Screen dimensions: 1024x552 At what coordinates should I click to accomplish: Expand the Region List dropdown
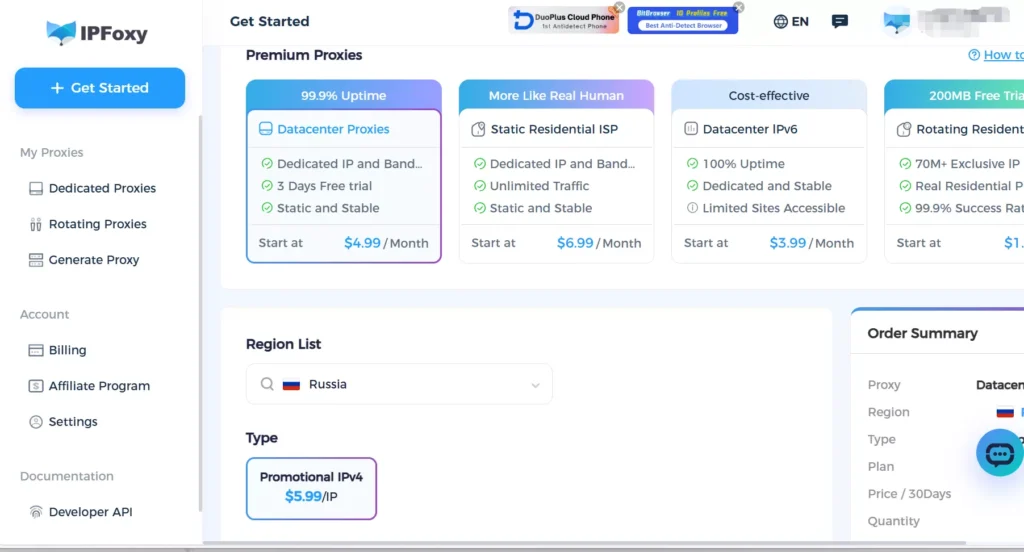click(x=399, y=384)
